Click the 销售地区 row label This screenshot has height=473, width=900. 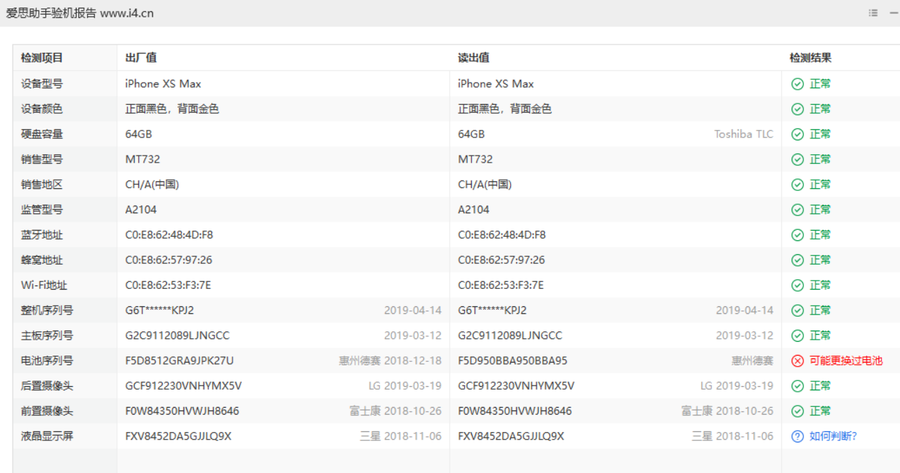pos(42,184)
